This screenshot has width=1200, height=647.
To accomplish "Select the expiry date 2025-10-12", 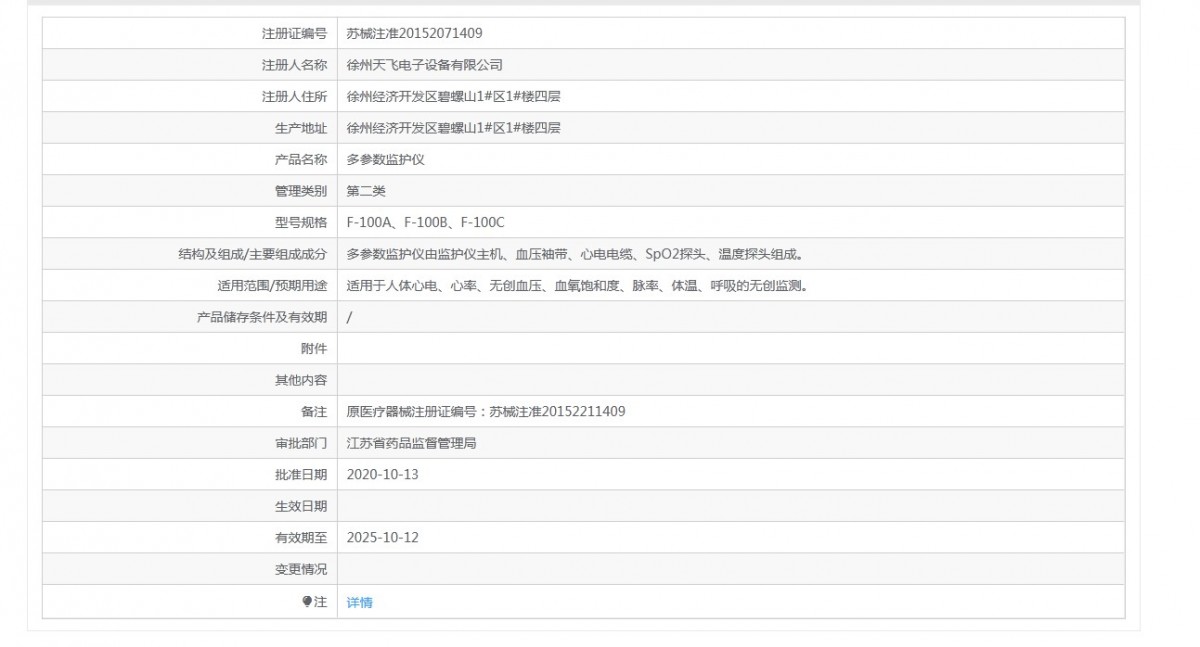I will coord(382,537).
